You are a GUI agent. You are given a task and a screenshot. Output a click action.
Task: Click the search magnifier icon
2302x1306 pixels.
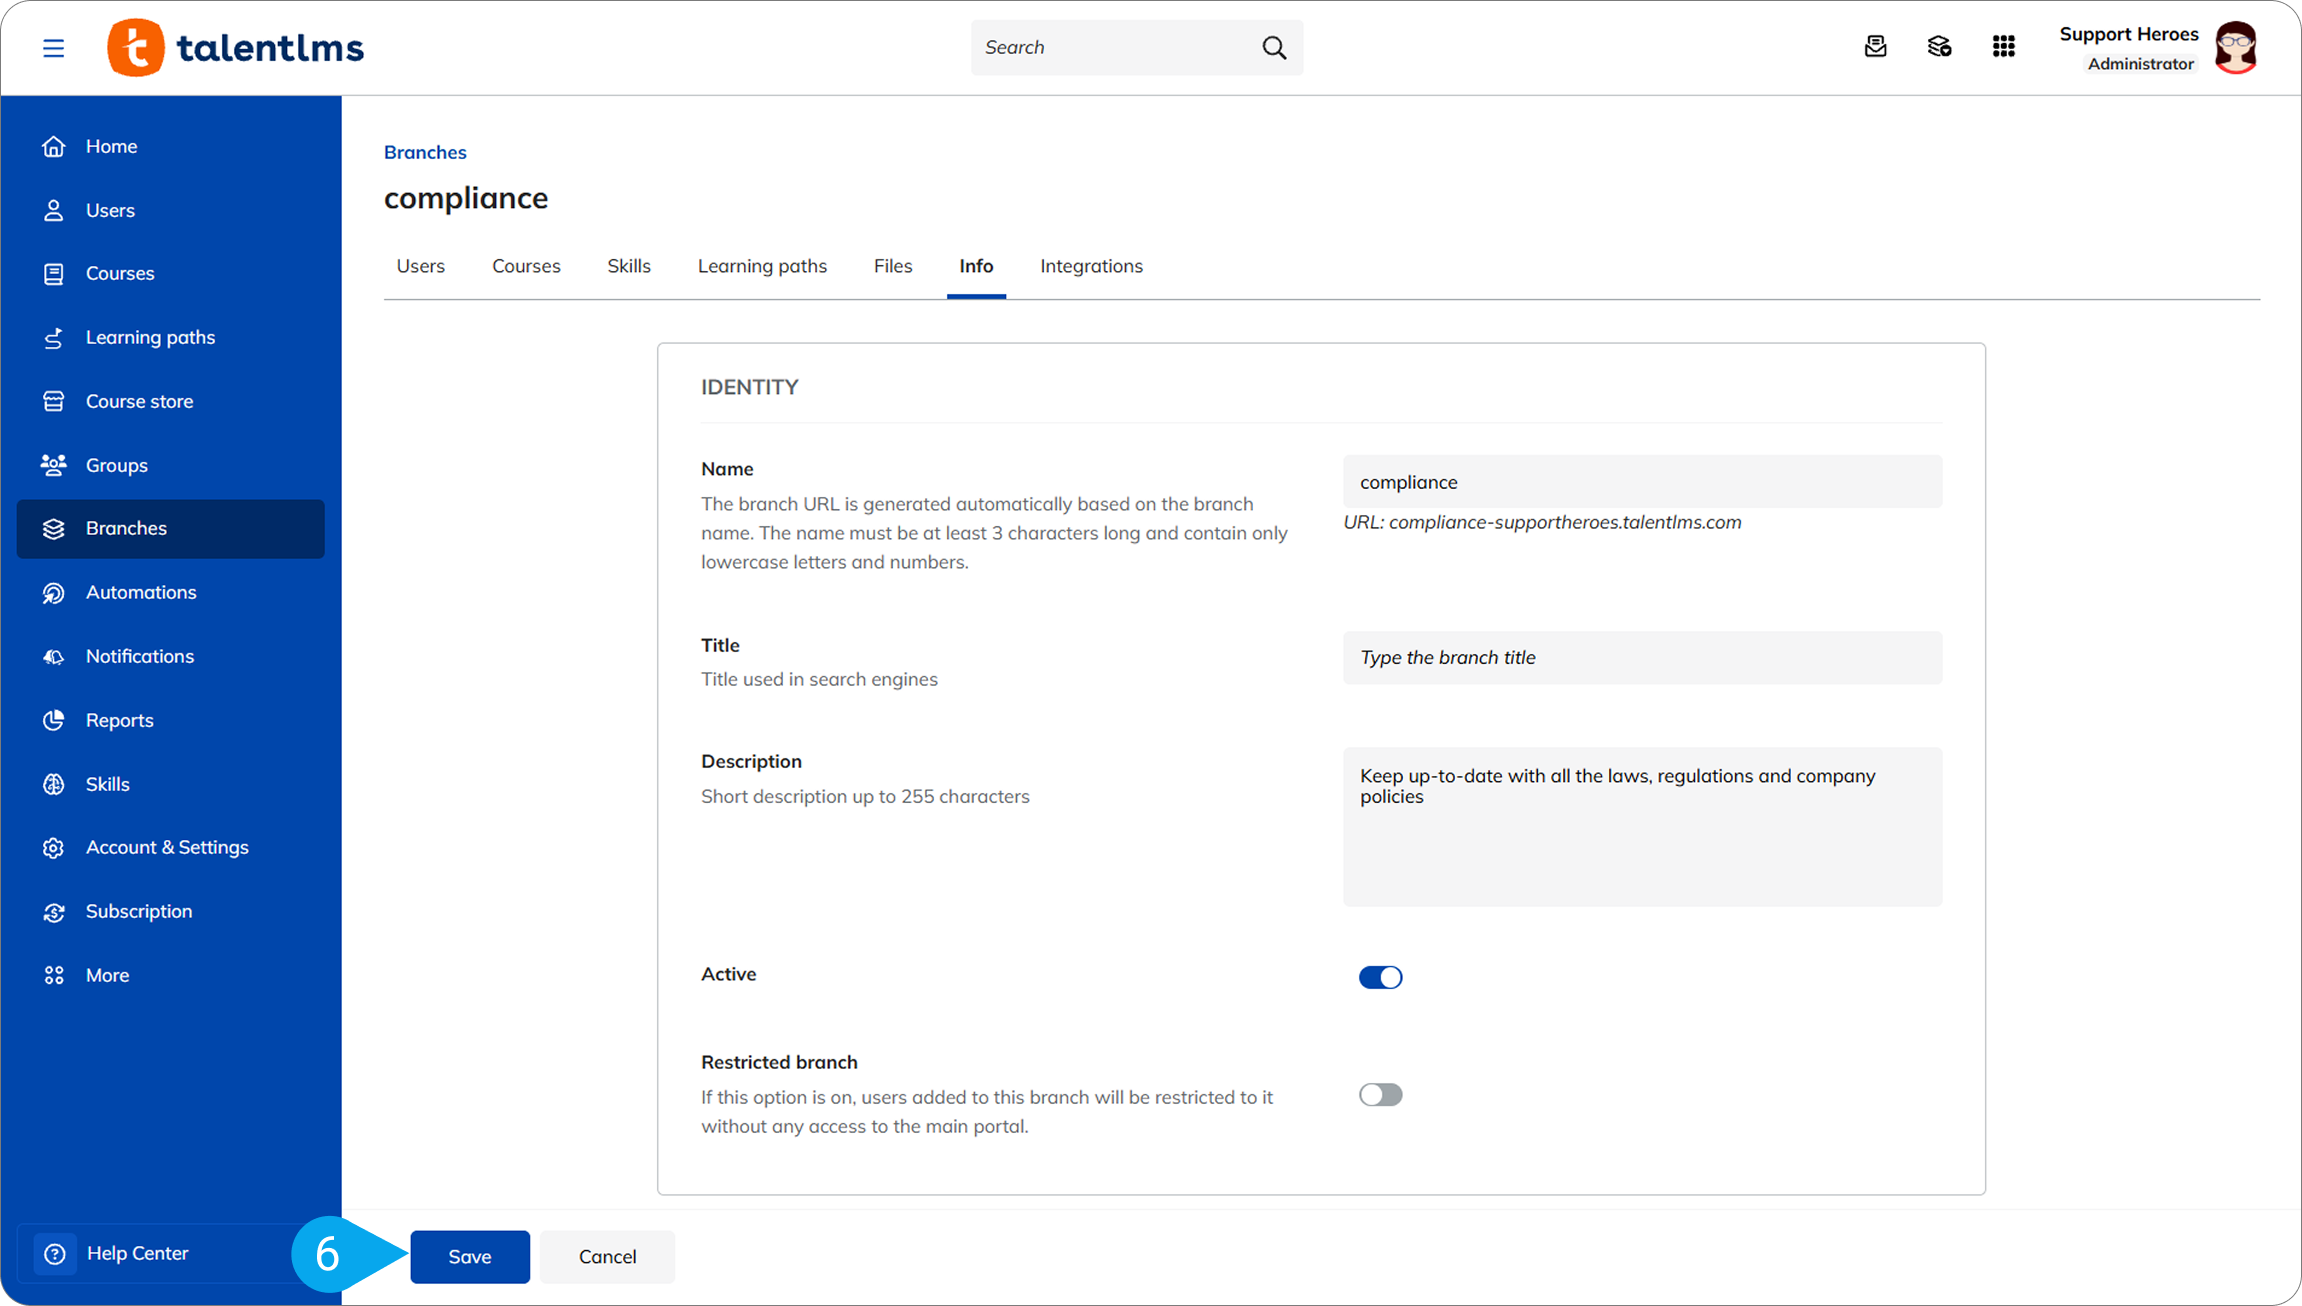pyautogui.click(x=1274, y=47)
